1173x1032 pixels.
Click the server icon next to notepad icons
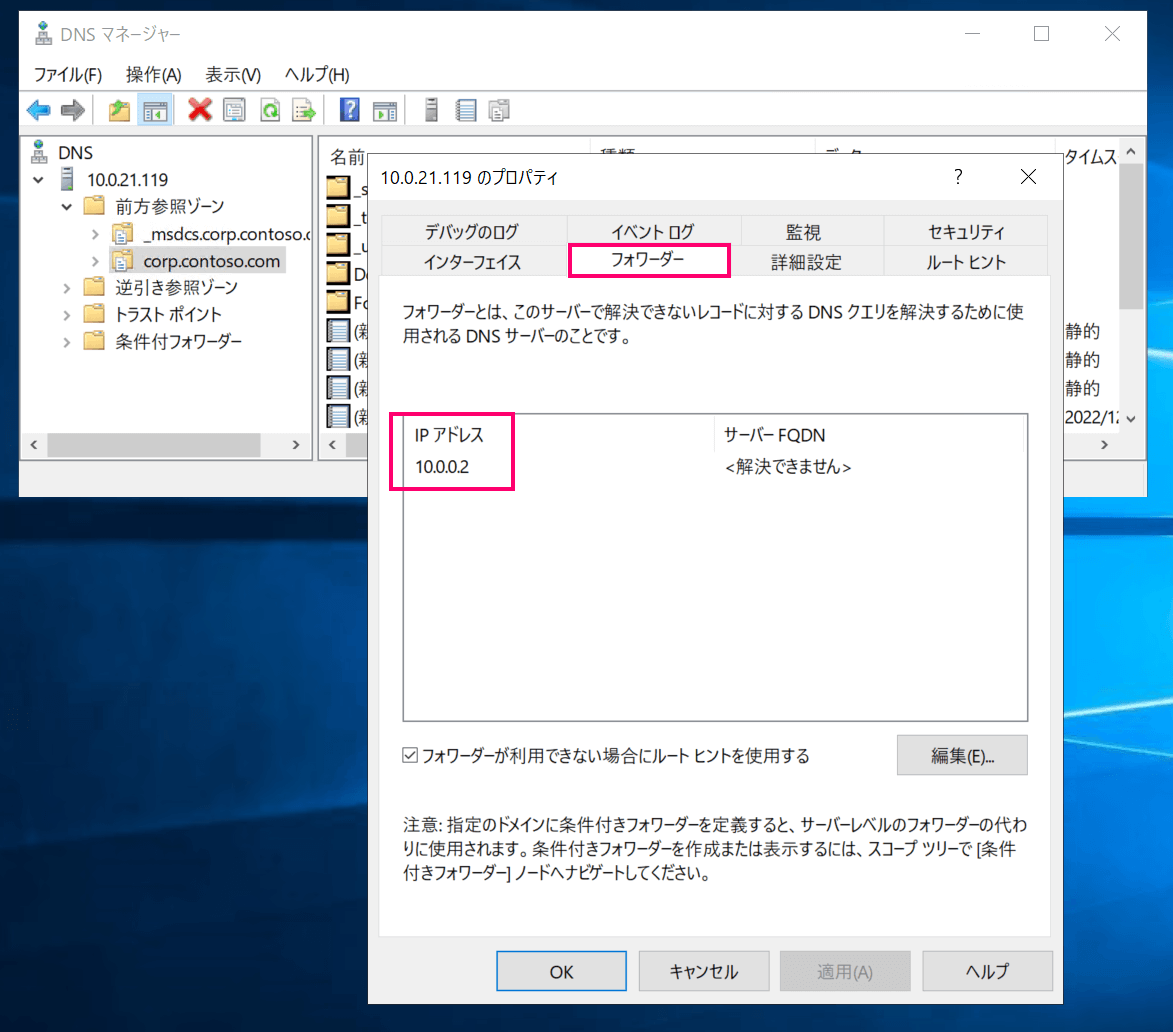430,110
